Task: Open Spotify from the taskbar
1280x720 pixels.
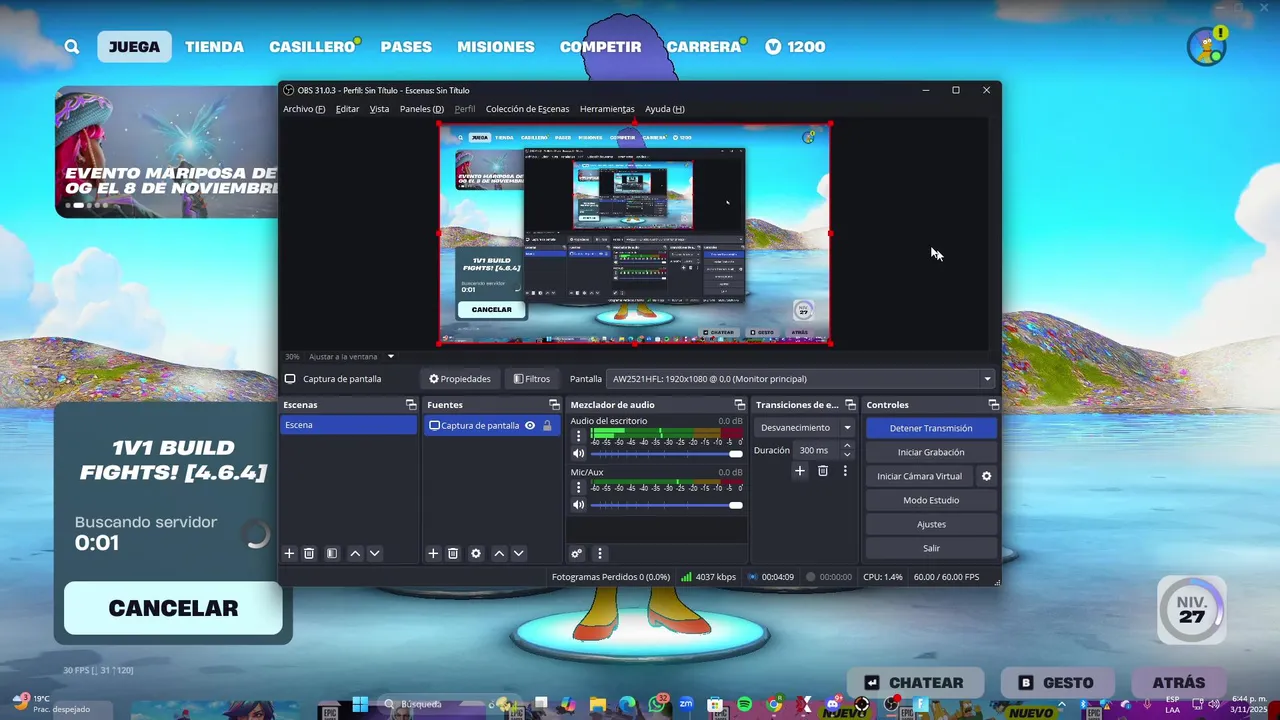Action: tap(745, 704)
